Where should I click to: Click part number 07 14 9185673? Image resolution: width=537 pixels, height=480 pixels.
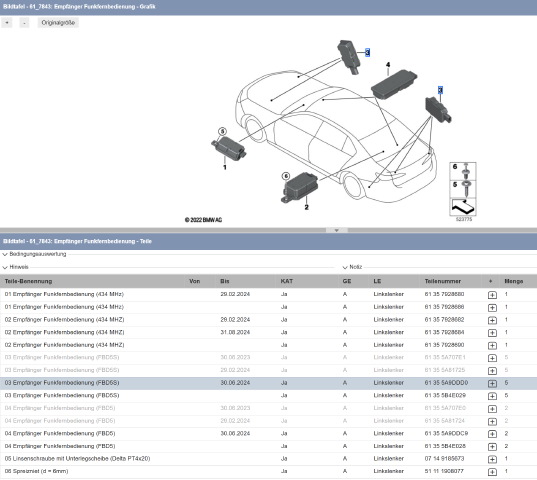coord(444,459)
